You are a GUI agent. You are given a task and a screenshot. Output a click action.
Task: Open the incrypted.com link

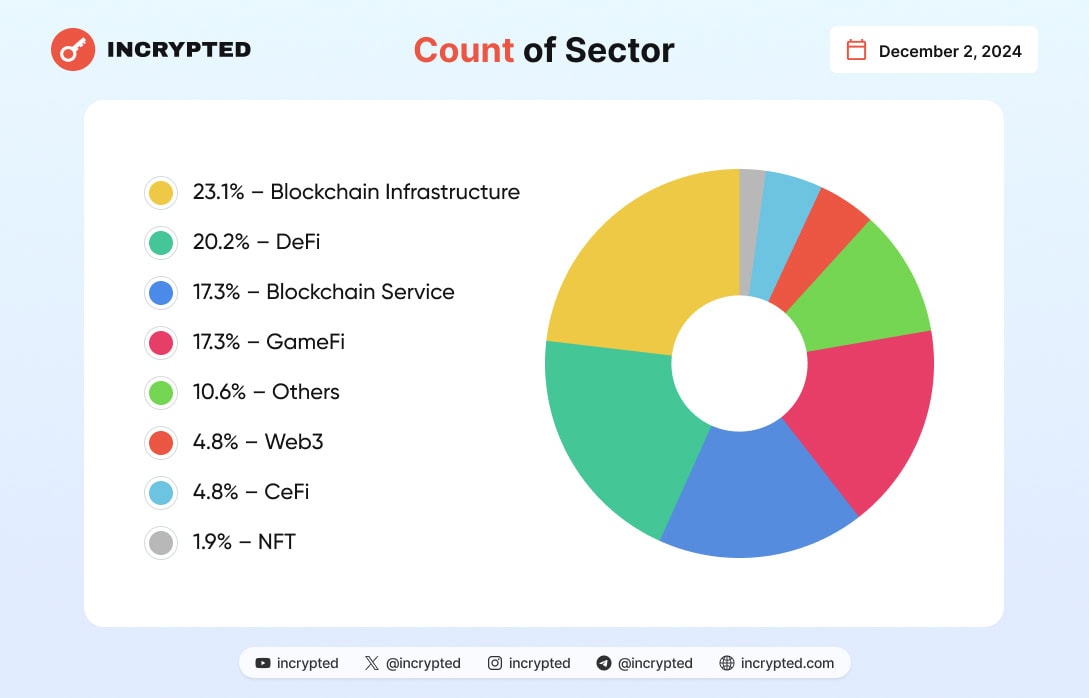tap(786, 663)
